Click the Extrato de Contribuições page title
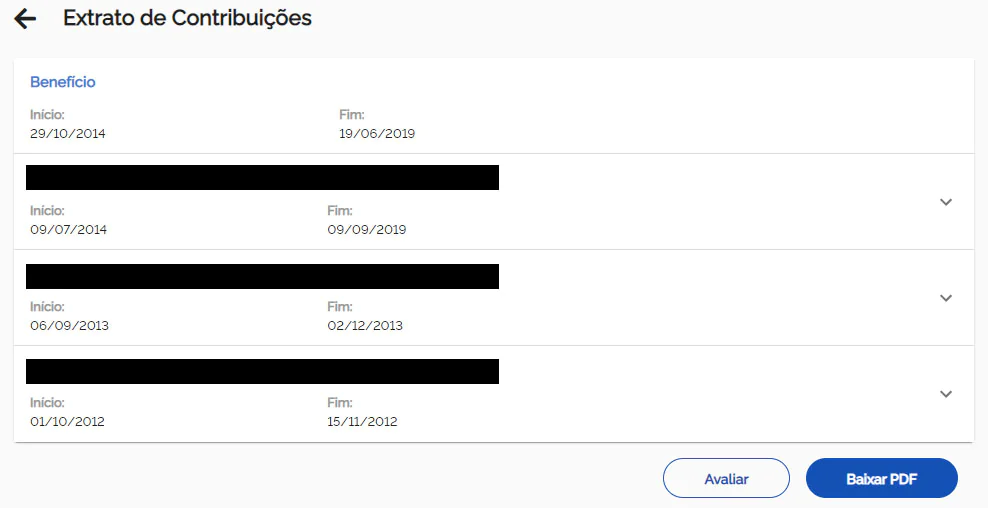Screen dimensions: 988x508 coord(187,18)
